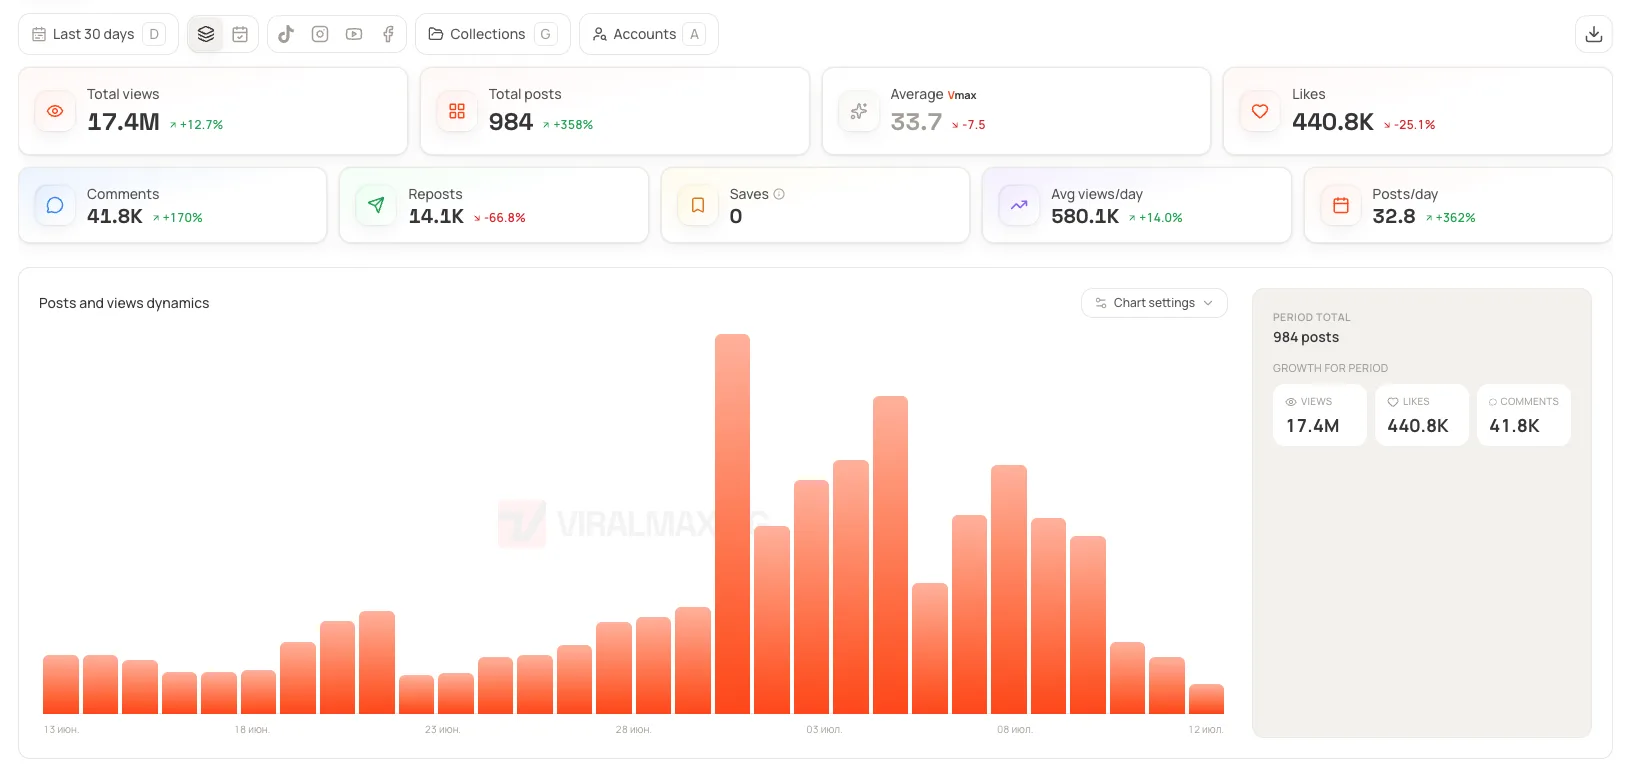This screenshot has width=1630, height=775.
Task: Click the 984 posts period total
Action: [x=1306, y=337]
